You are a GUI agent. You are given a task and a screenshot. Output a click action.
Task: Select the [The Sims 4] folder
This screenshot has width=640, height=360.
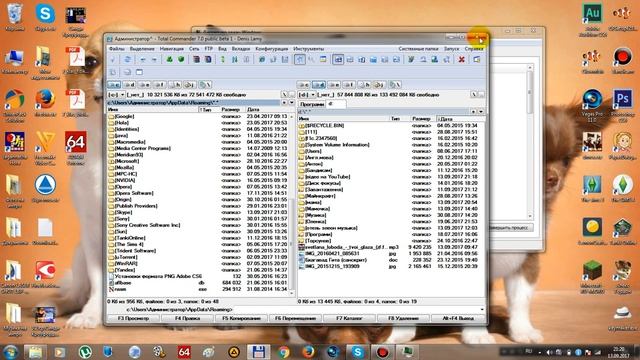(129, 244)
